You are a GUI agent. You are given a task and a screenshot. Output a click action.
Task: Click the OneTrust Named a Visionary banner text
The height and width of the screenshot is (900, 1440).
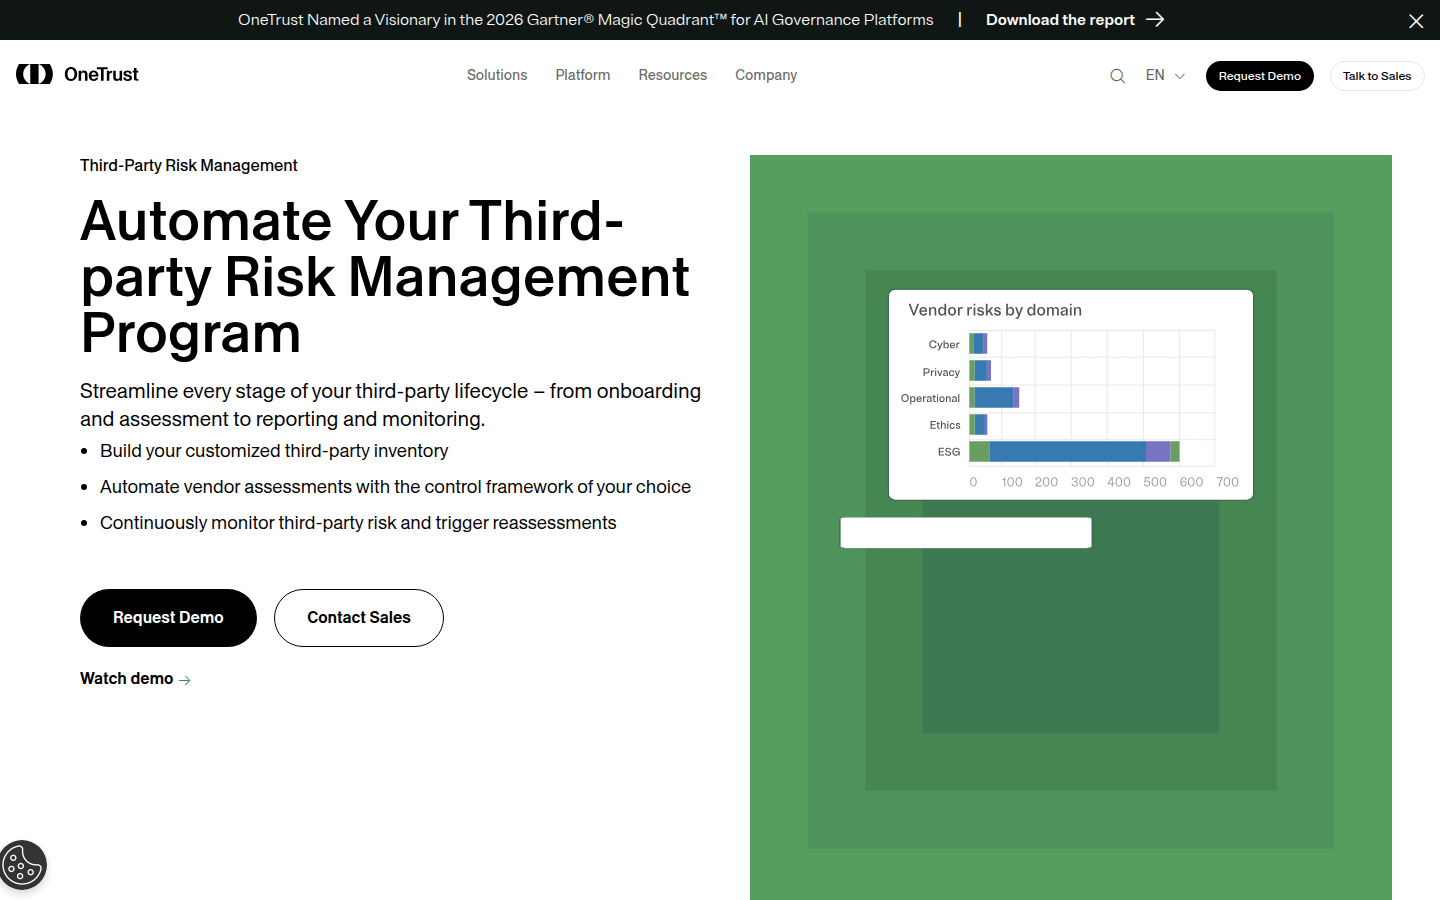point(586,20)
